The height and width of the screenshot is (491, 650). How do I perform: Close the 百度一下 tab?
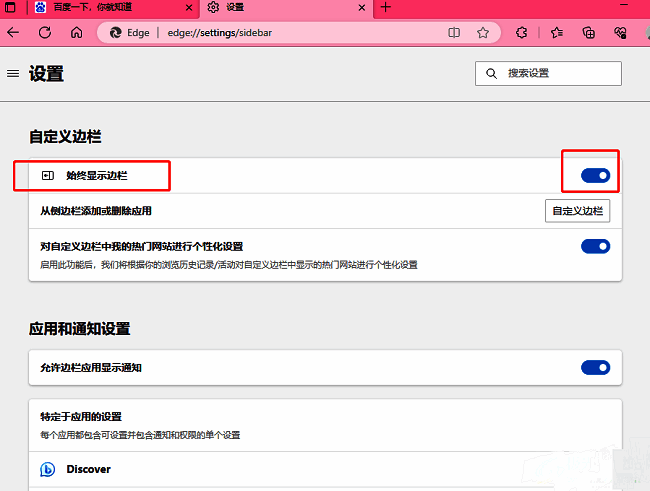(189, 7)
